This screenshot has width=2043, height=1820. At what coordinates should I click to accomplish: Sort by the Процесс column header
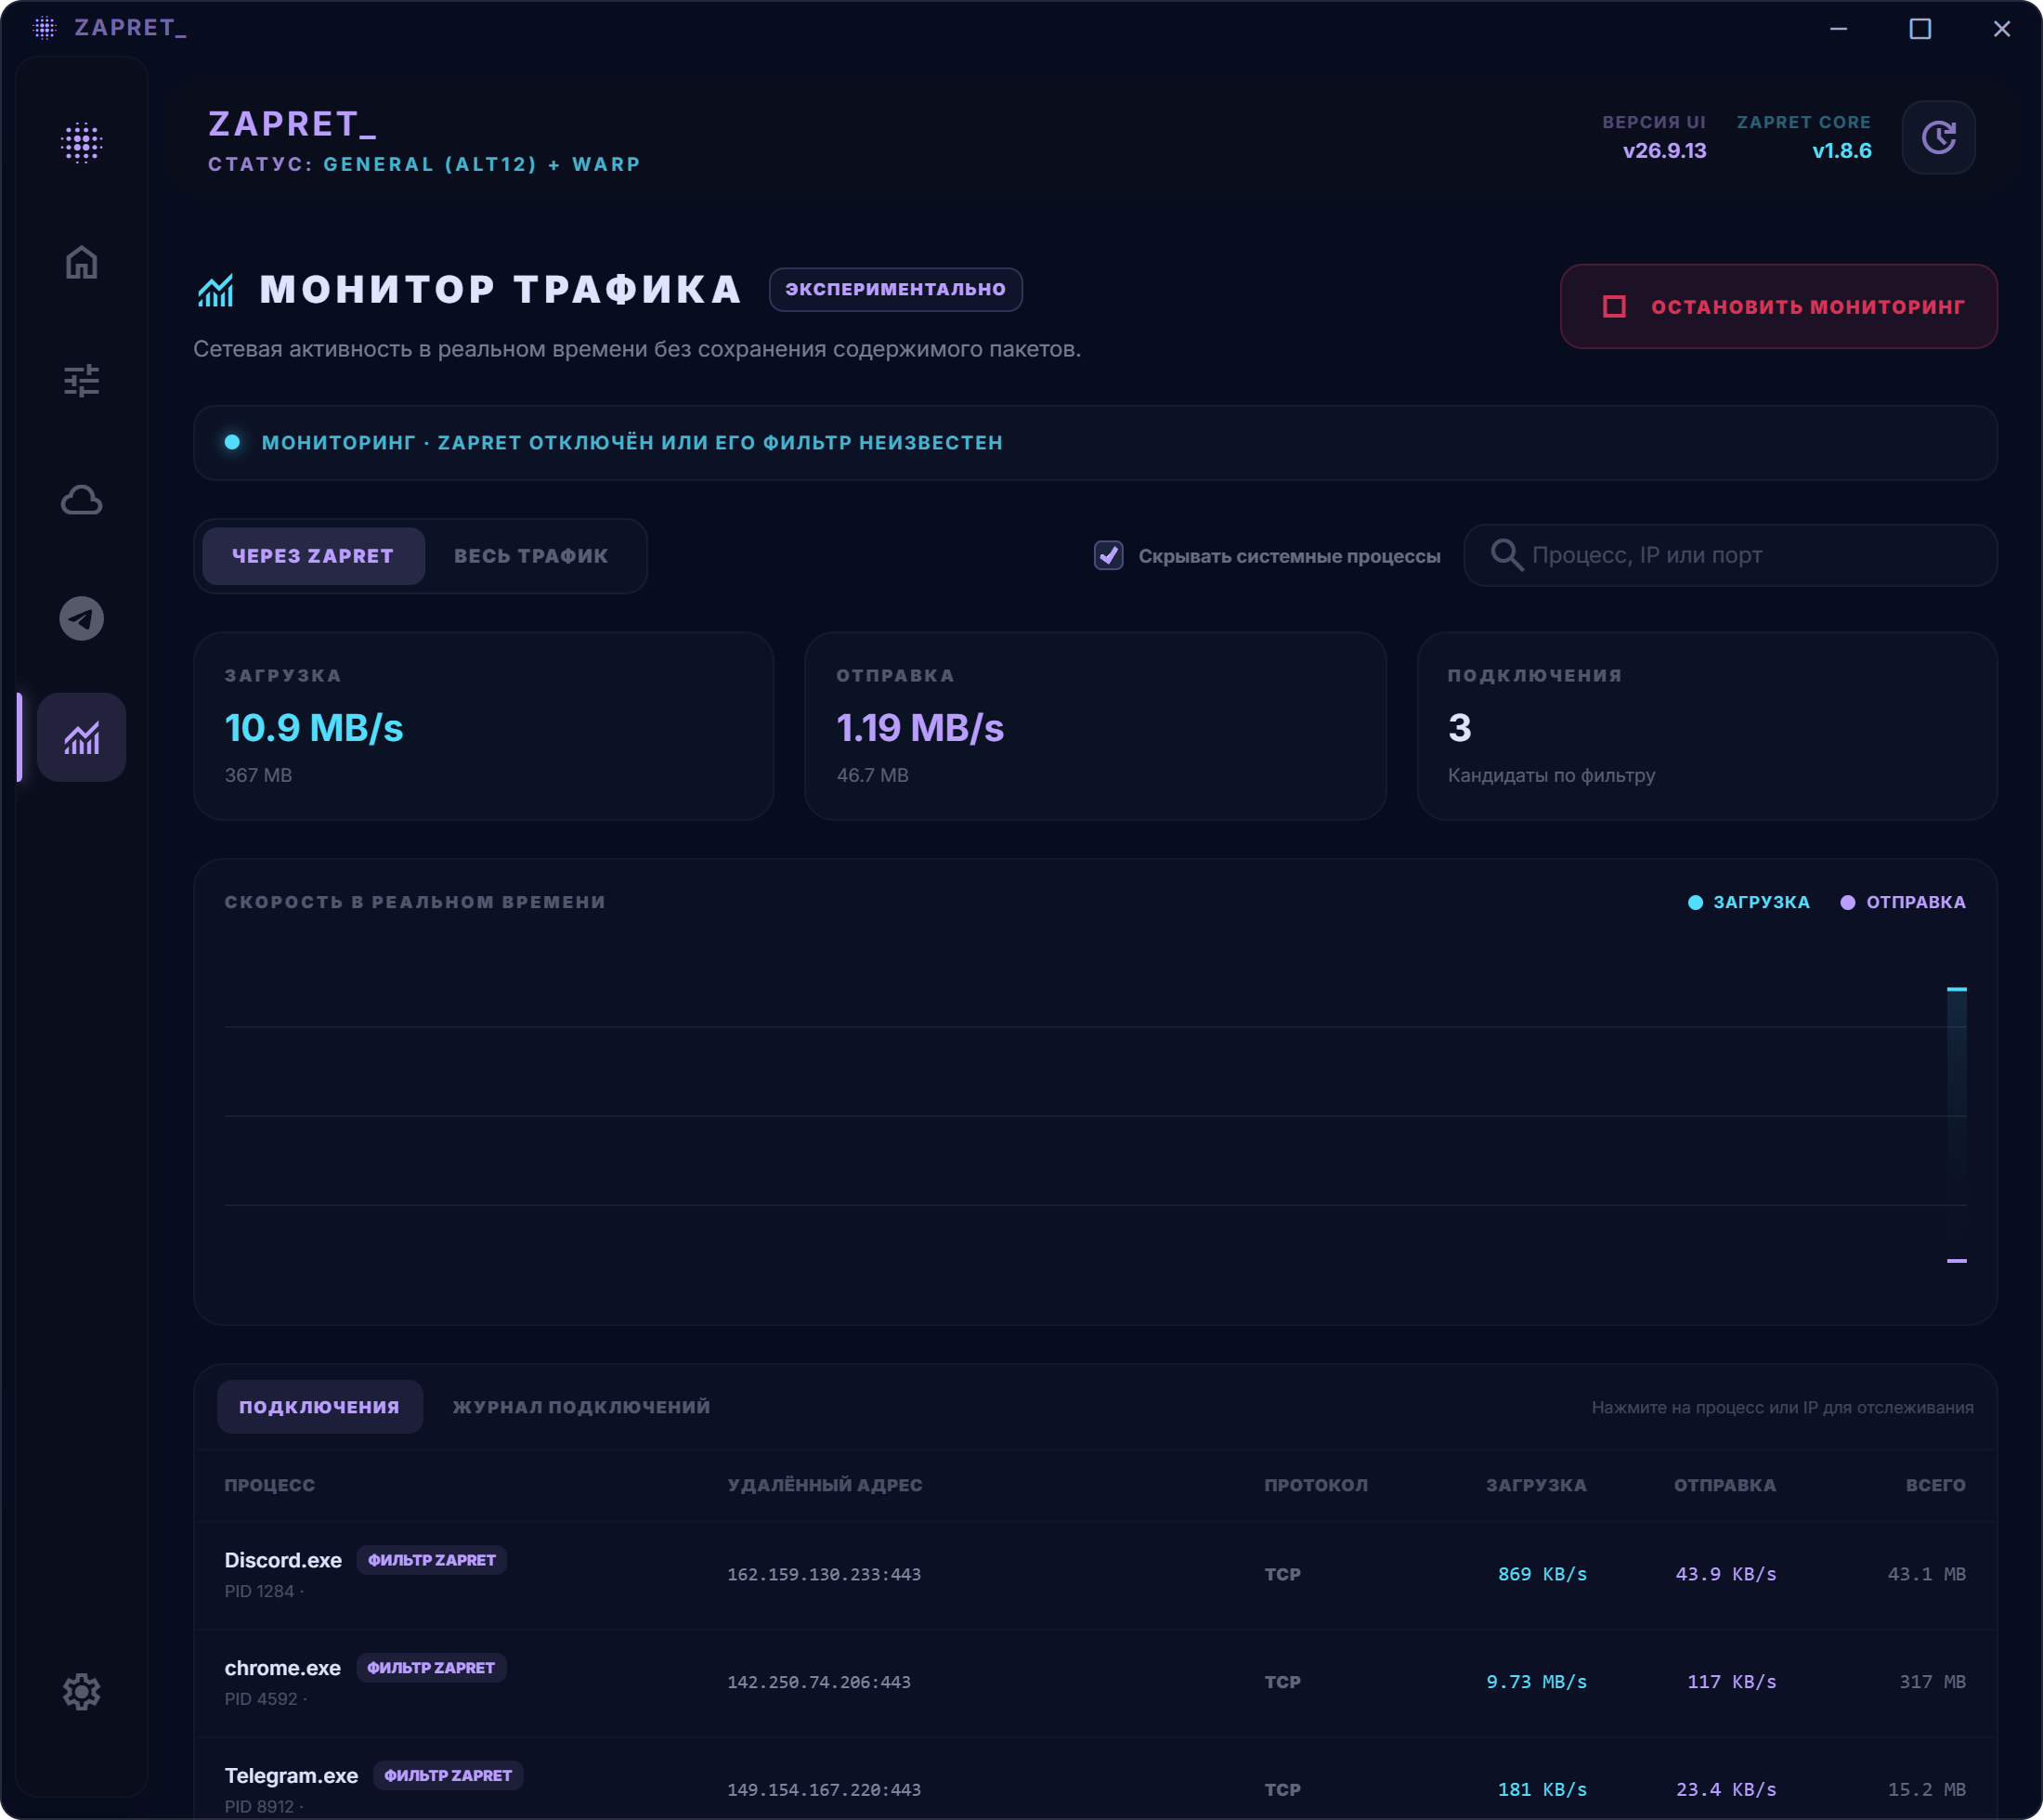pyautogui.click(x=270, y=1485)
